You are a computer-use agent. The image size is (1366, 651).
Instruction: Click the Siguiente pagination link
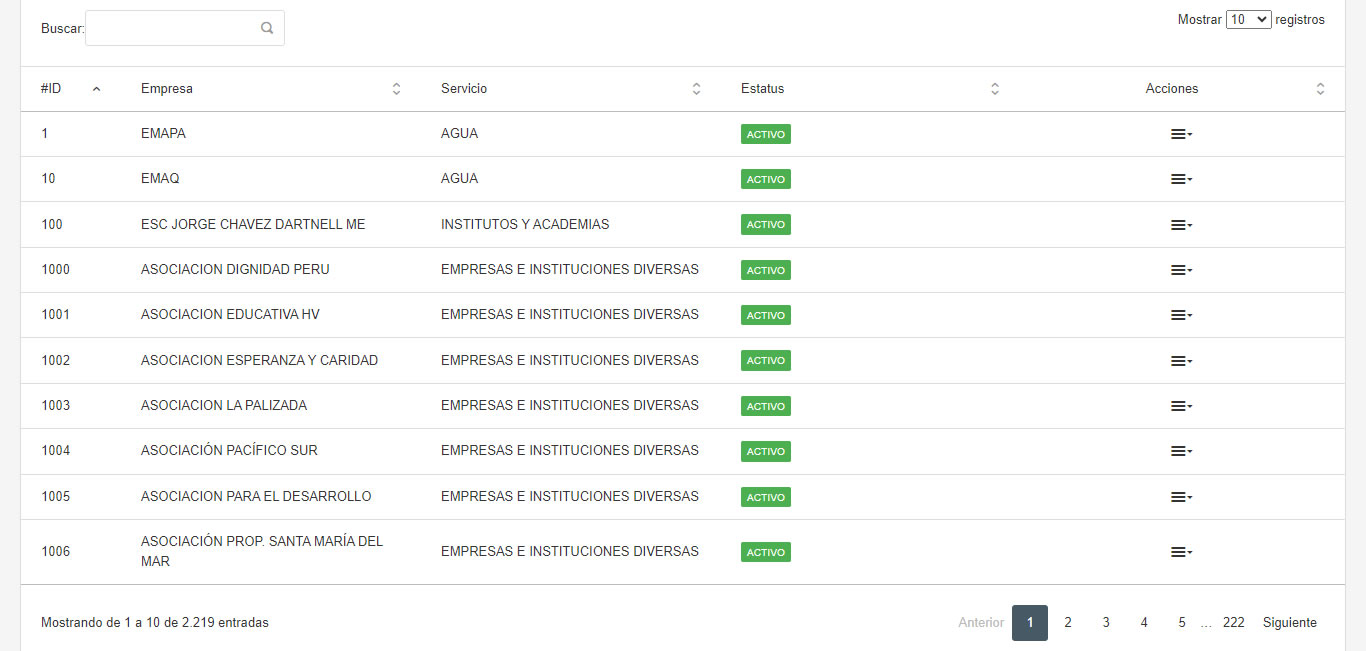click(1290, 622)
